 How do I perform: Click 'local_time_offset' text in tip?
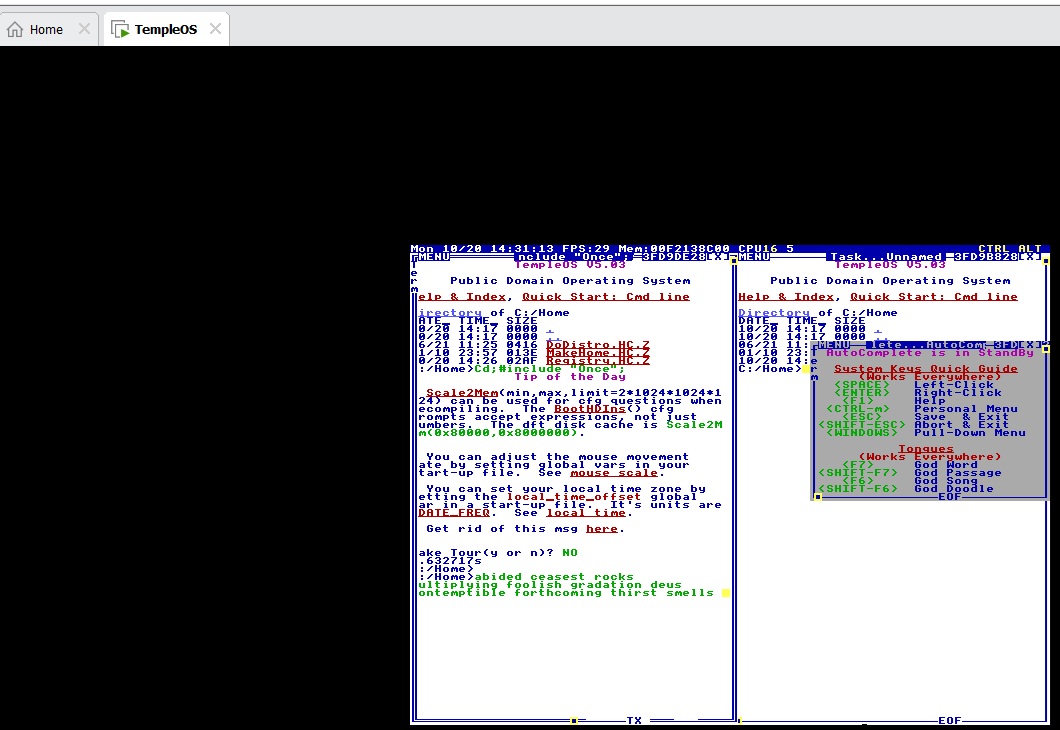coord(574,497)
